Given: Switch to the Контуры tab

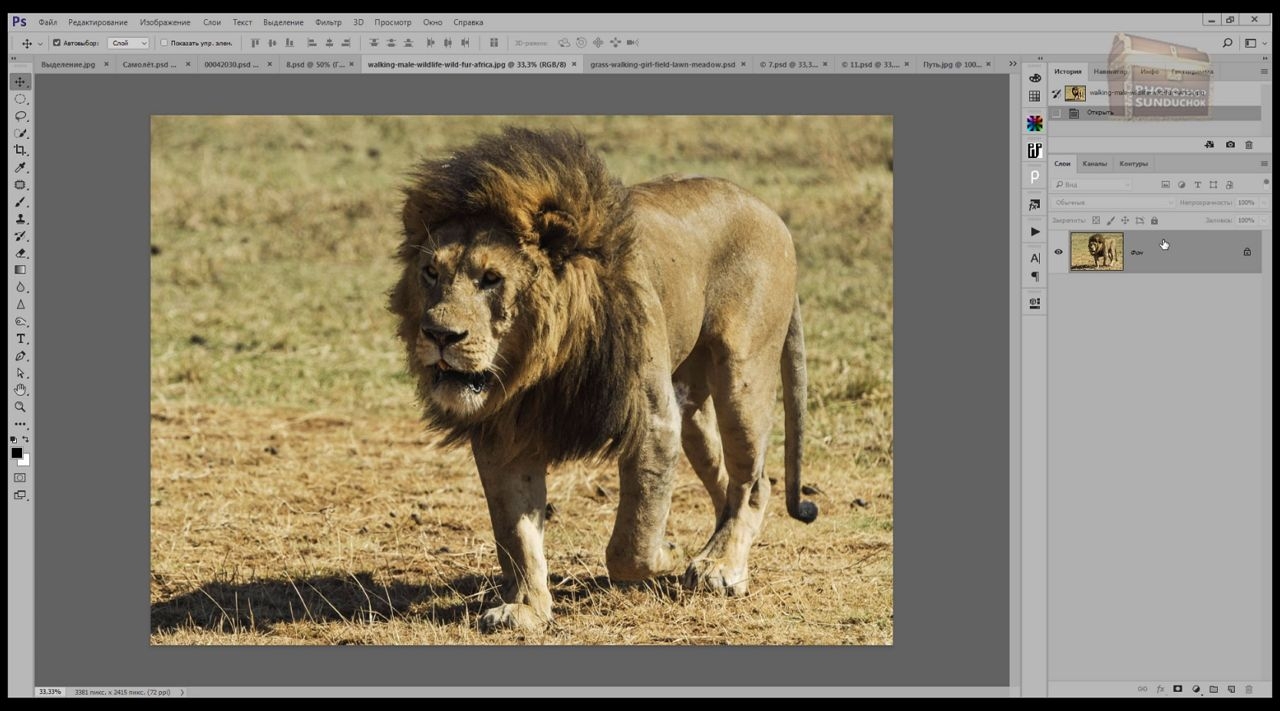Looking at the screenshot, I should (x=1133, y=163).
